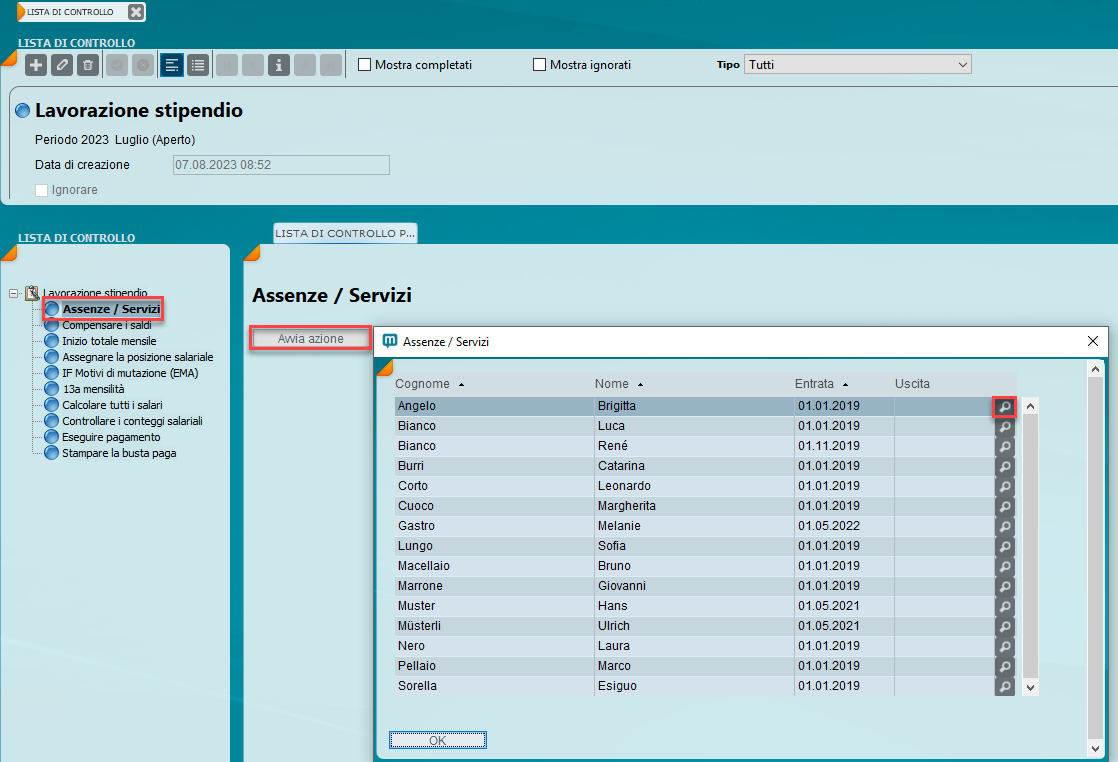Open magnifier icon for Angelo Brigitta
The height and width of the screenshot is (762, 1118).
[x=1004, y=407]
